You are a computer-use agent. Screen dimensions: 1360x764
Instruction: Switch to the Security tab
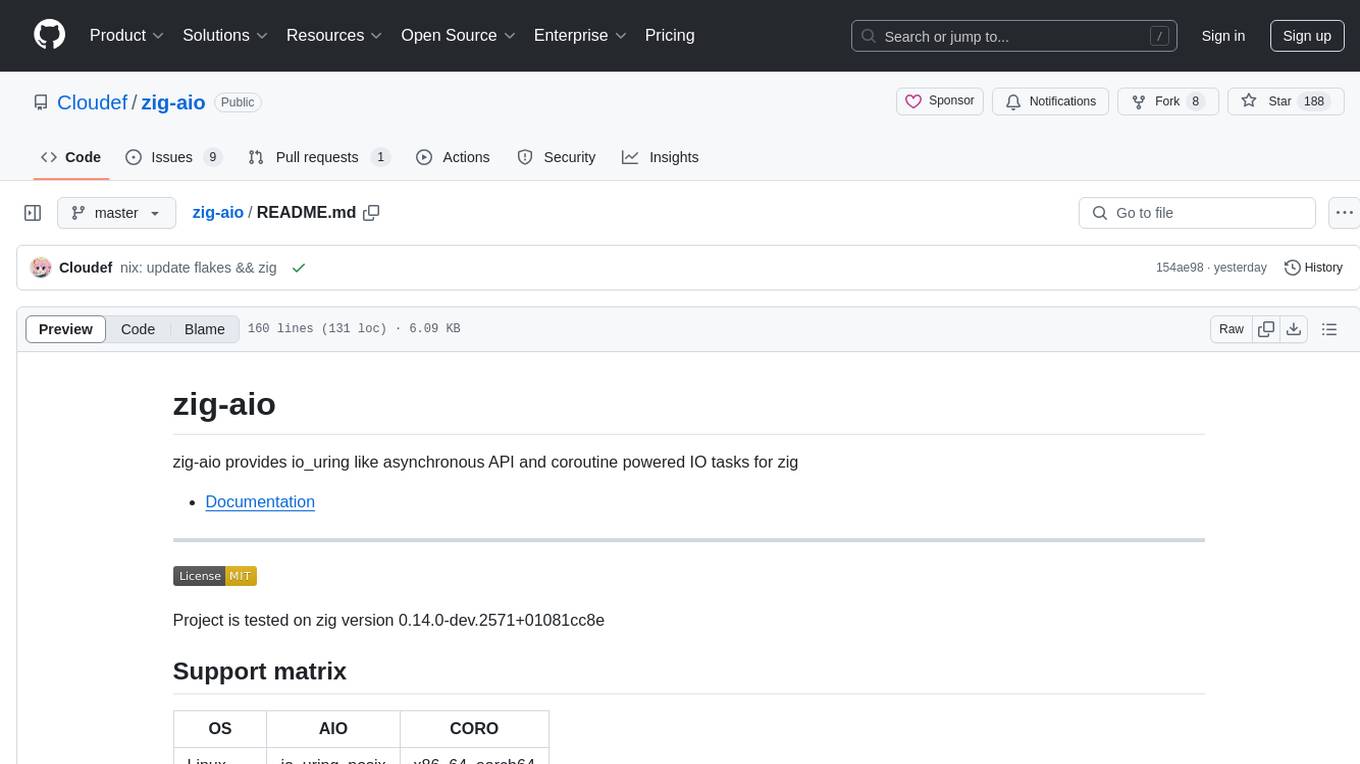[x=556, y=157]
